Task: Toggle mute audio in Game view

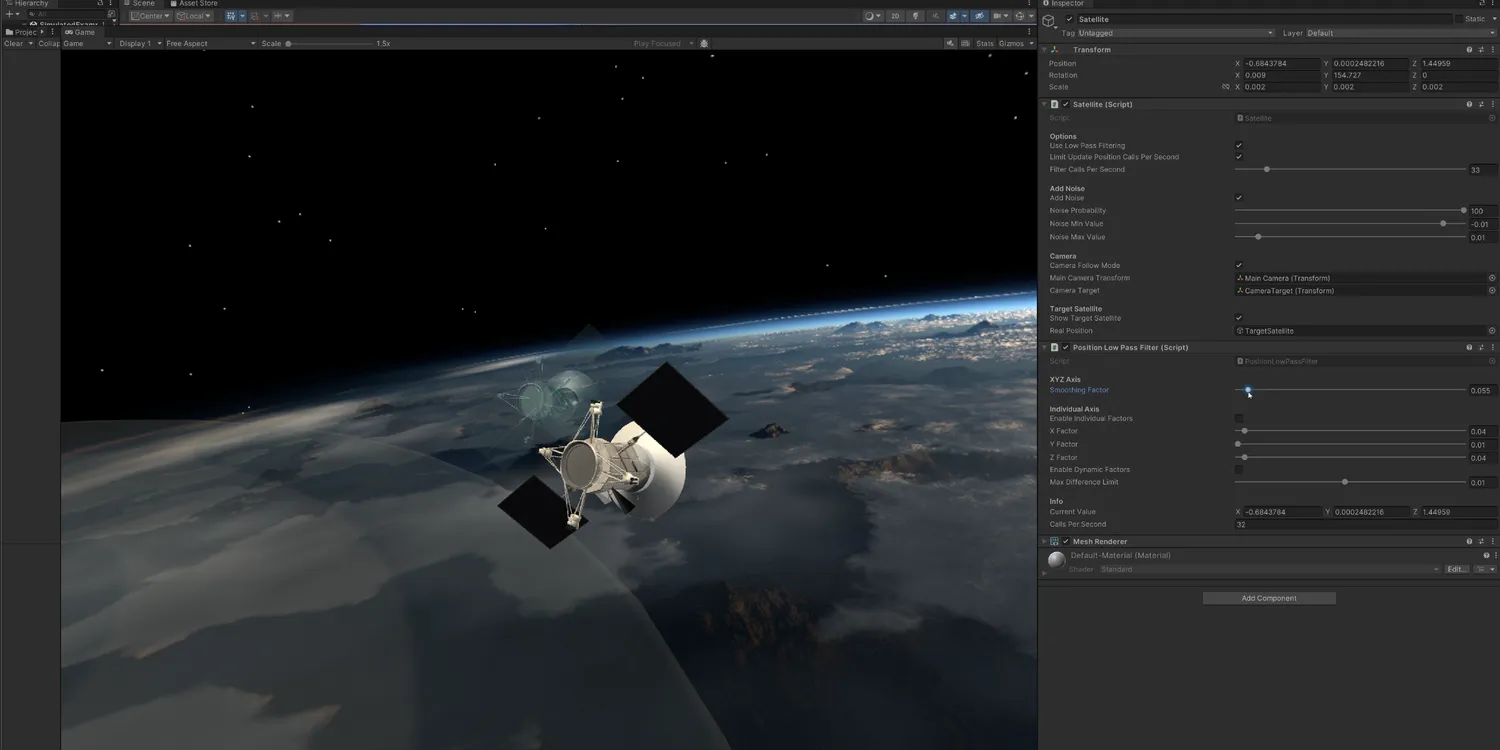Action: pyautogui.click(x=950, y=43)
